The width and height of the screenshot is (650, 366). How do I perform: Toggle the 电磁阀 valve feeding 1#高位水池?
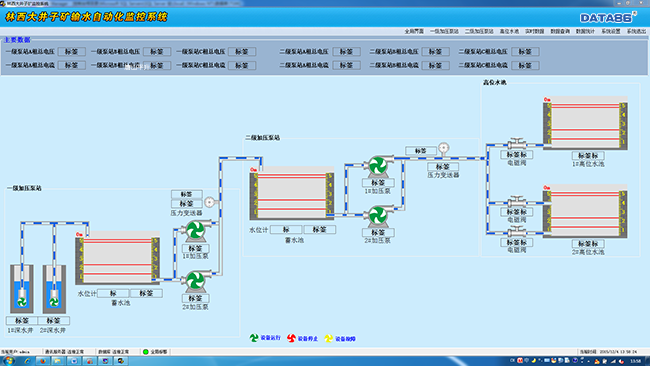tap(517, 144)
